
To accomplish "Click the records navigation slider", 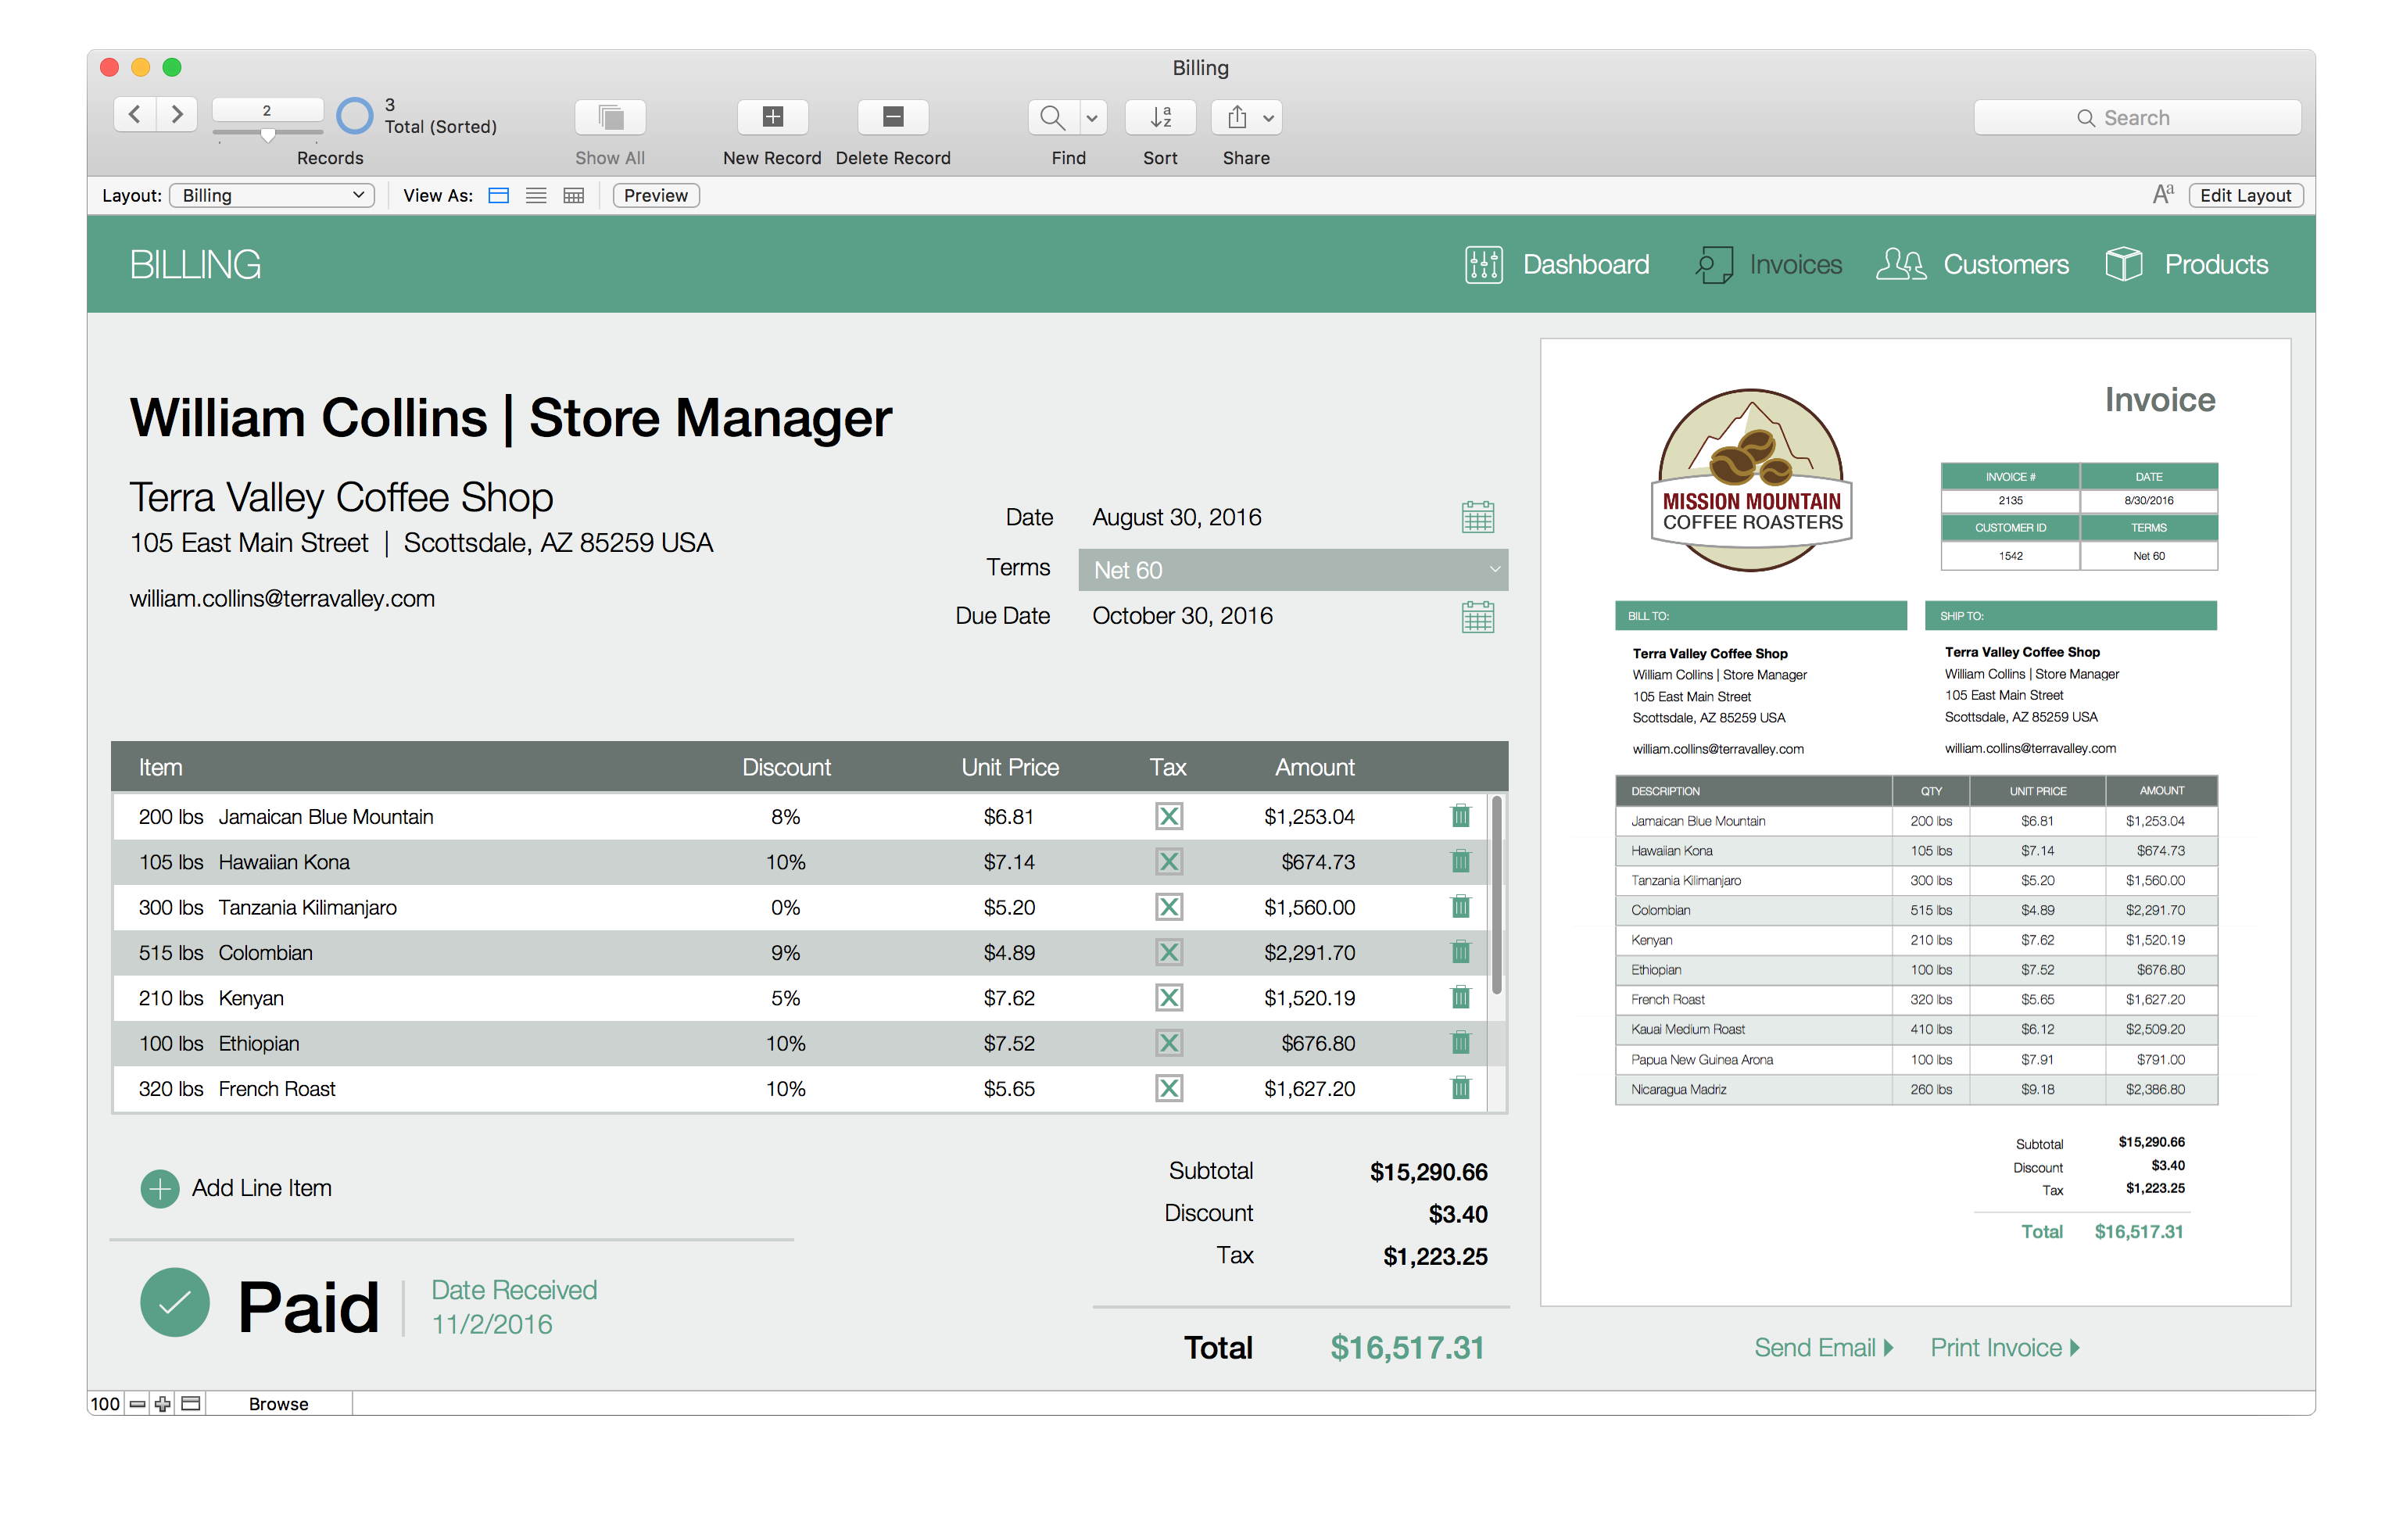I will click(x=268, y=132).
